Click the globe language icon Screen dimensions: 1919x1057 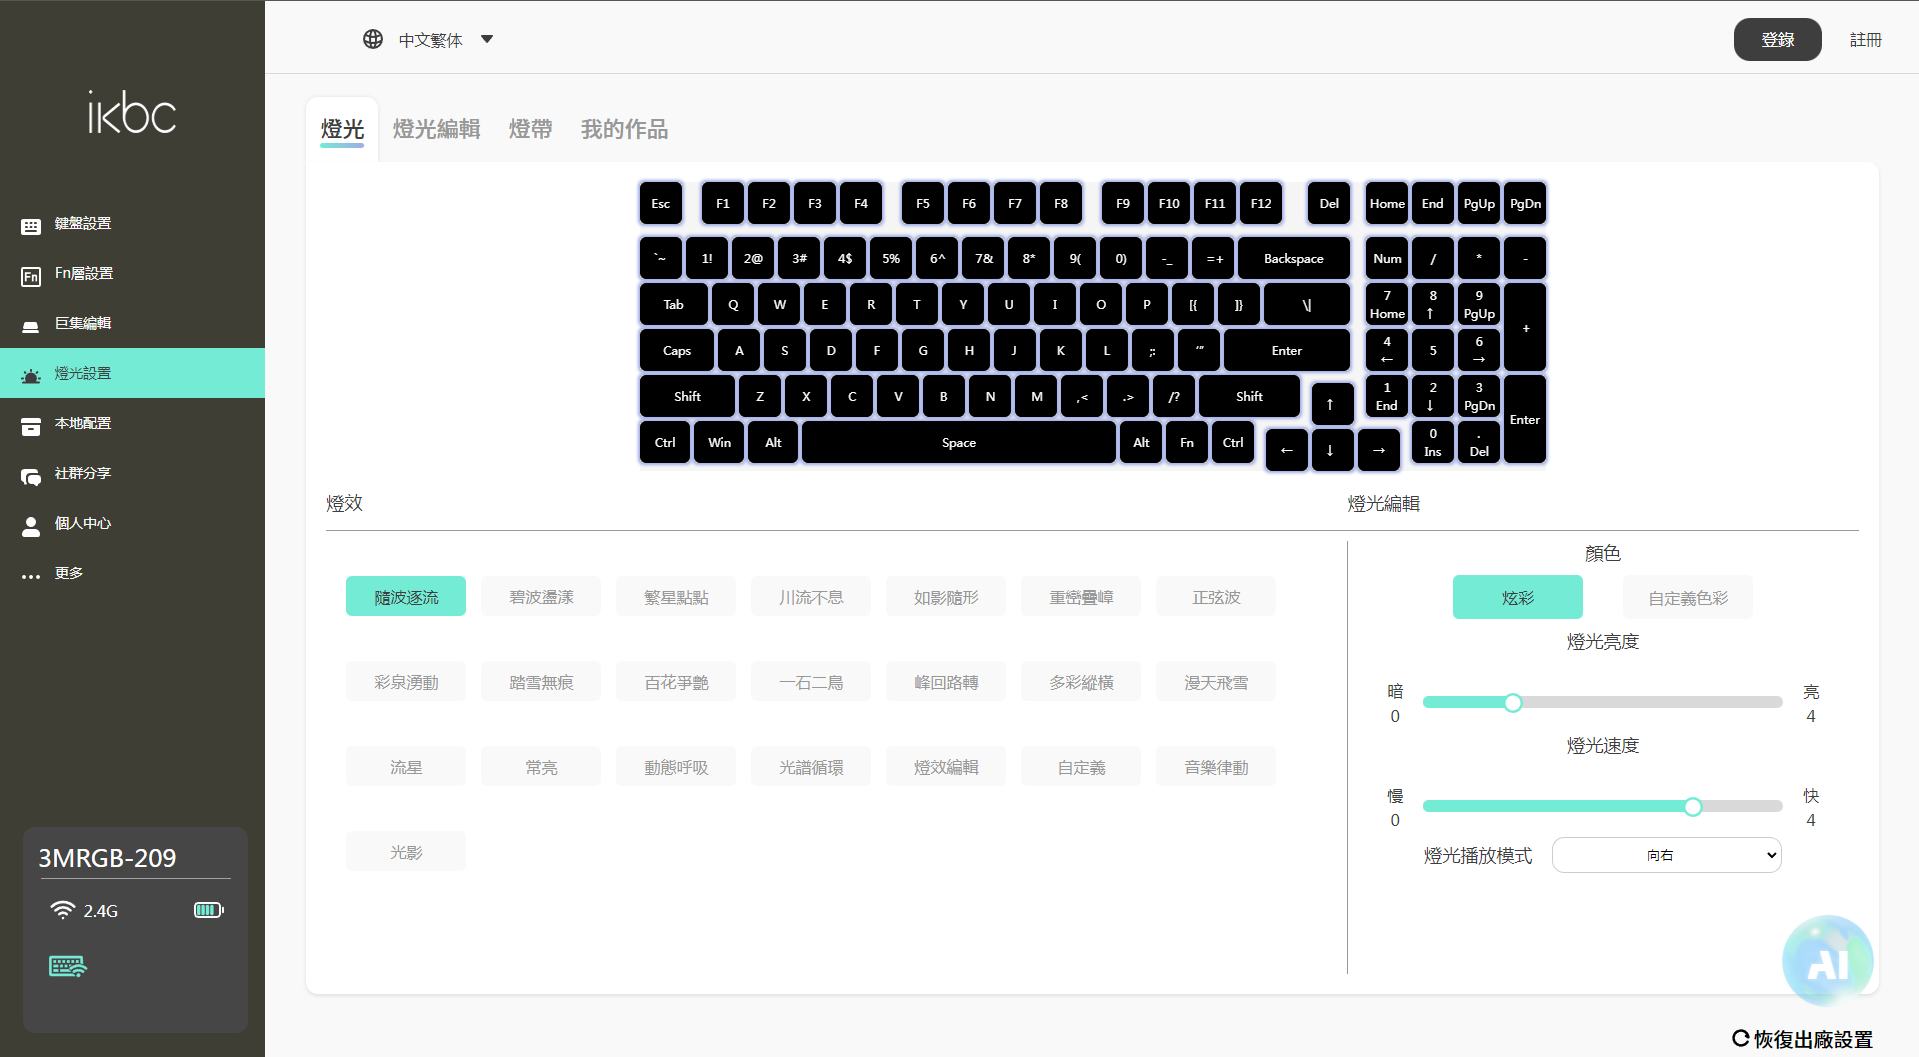373,39
